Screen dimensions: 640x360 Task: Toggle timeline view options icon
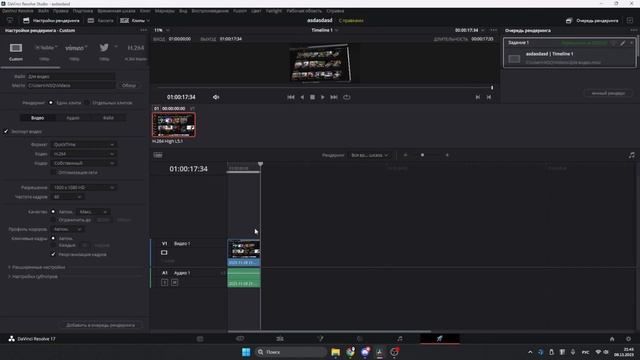[x=158, y=155]
